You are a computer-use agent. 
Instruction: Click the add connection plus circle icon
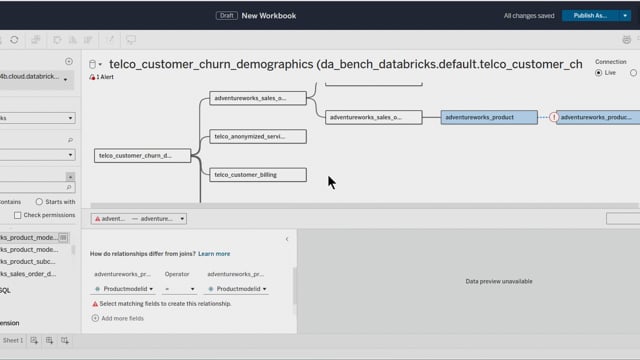[x=69, y=61]
